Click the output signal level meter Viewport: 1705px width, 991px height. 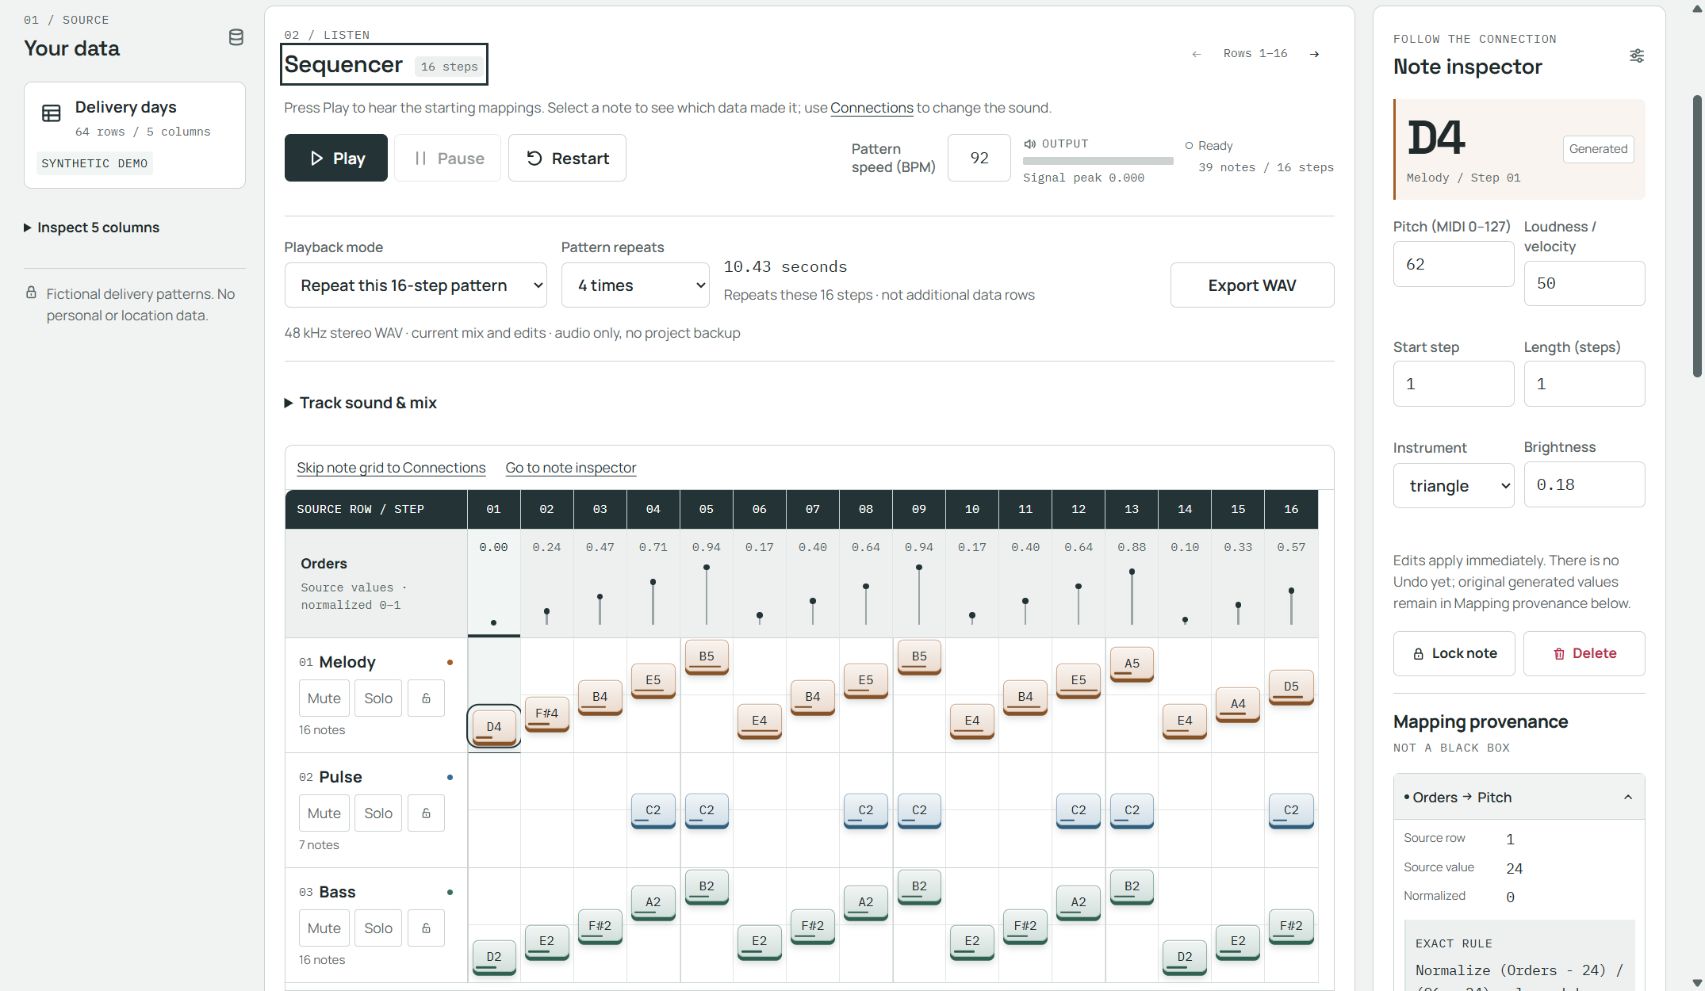click(1098, 161)
